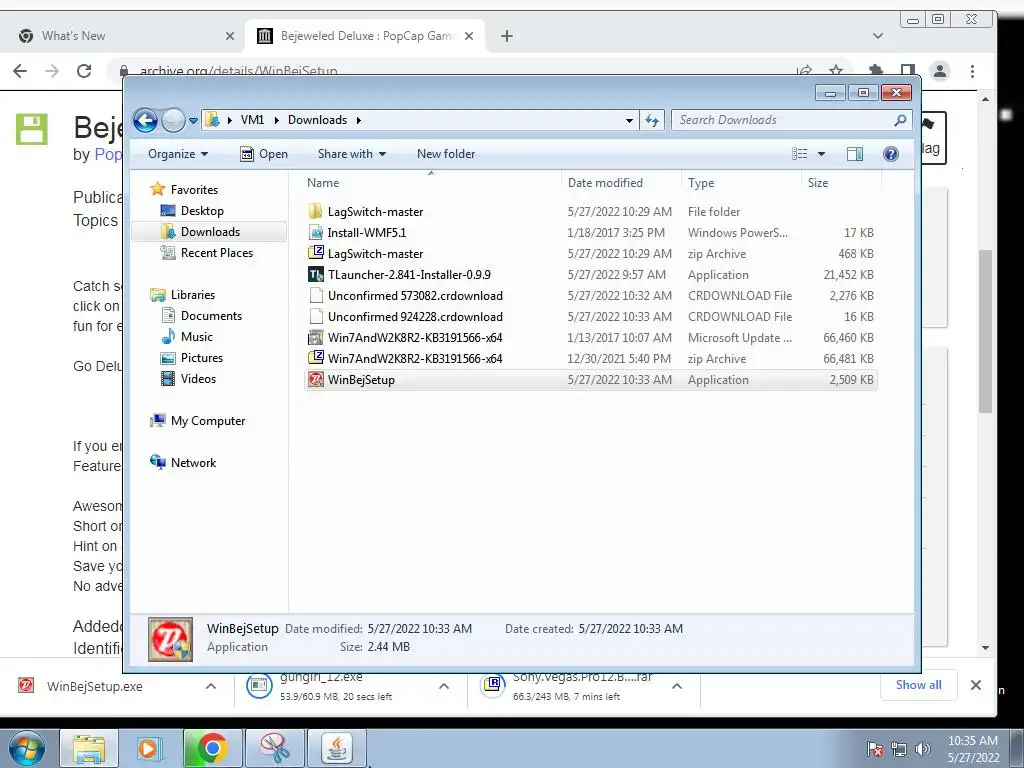Click Show all downloads in Chrome
Image resolution: width=1024 pixels, height=768 pixels.
[918, 685]
